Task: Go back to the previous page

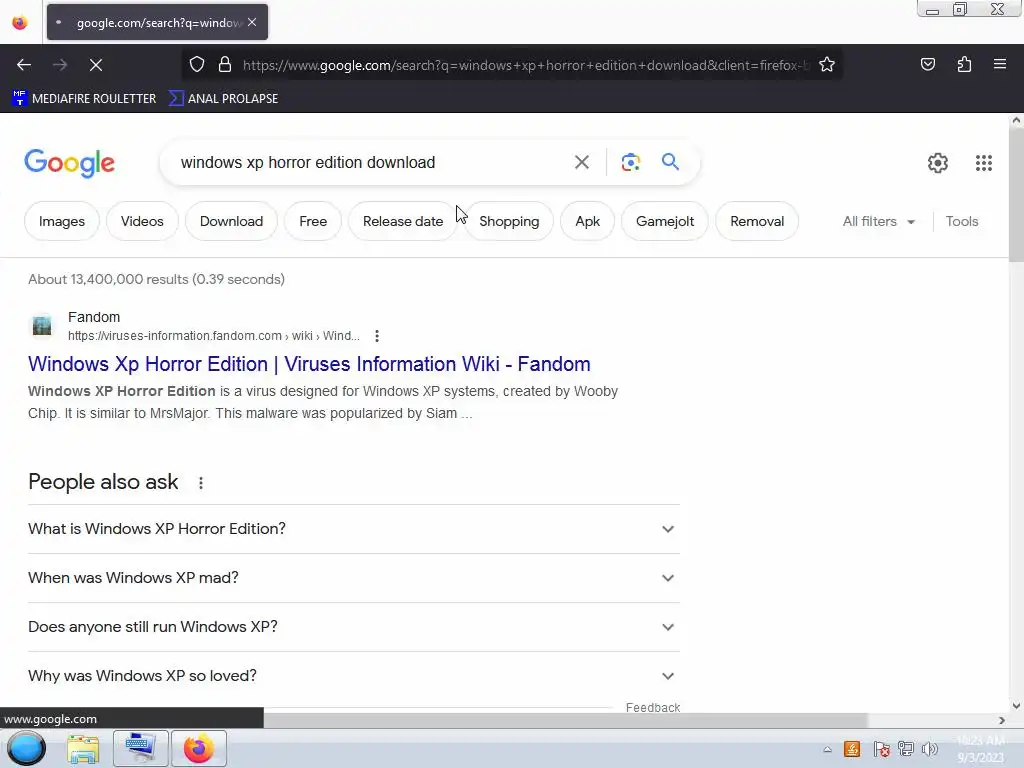Action: point(24,65)
